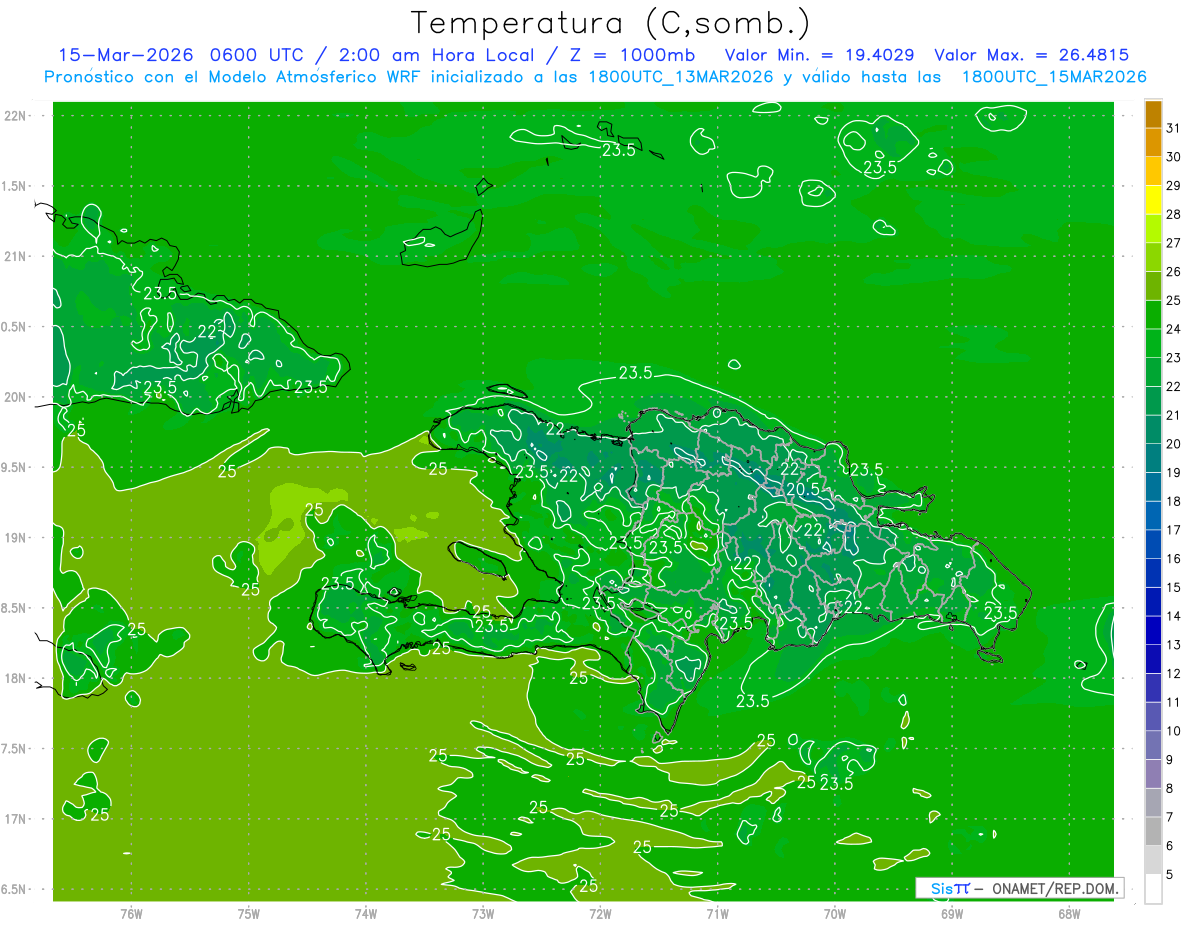Click the '68W' longitude axis label
This screenshot has height=927, width=1200.
point(1069,913)
